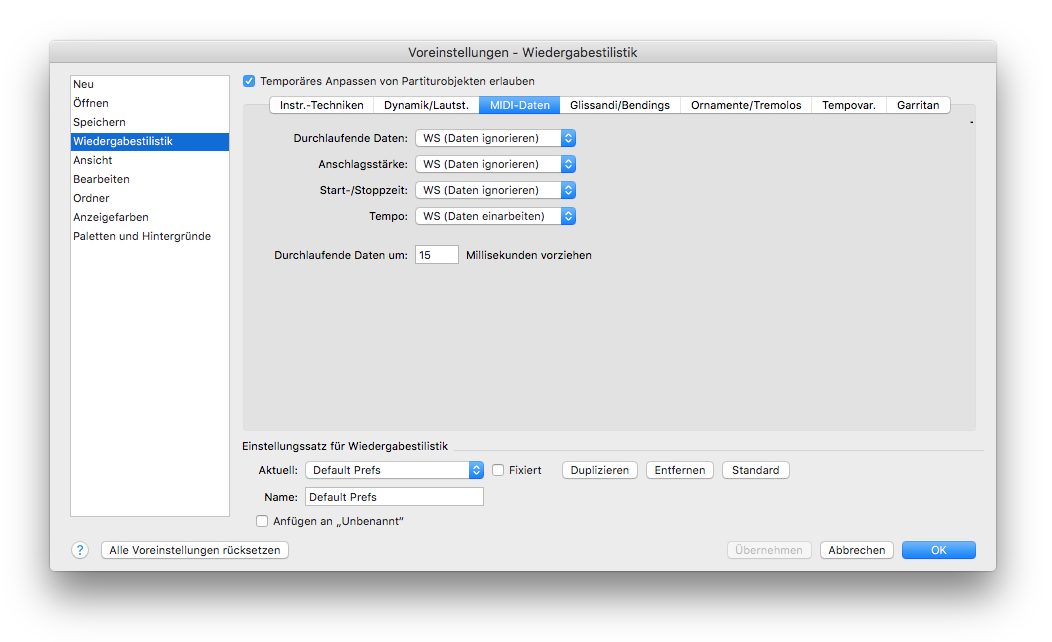Click the Millisekunden value field containing 15
The width and height of the screenshot is (1052, 642).
[437, 255]
